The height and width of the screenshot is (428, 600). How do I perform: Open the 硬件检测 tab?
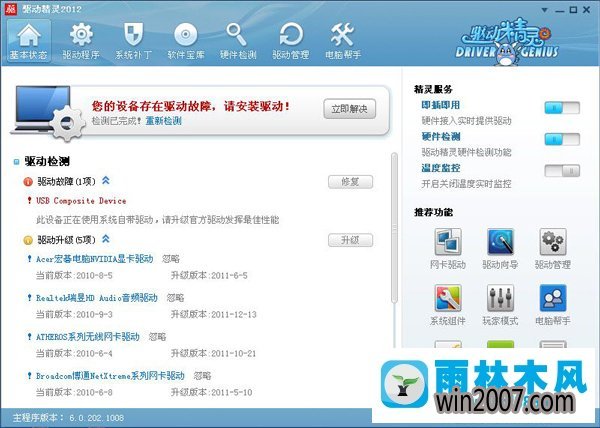coord(238,41)
